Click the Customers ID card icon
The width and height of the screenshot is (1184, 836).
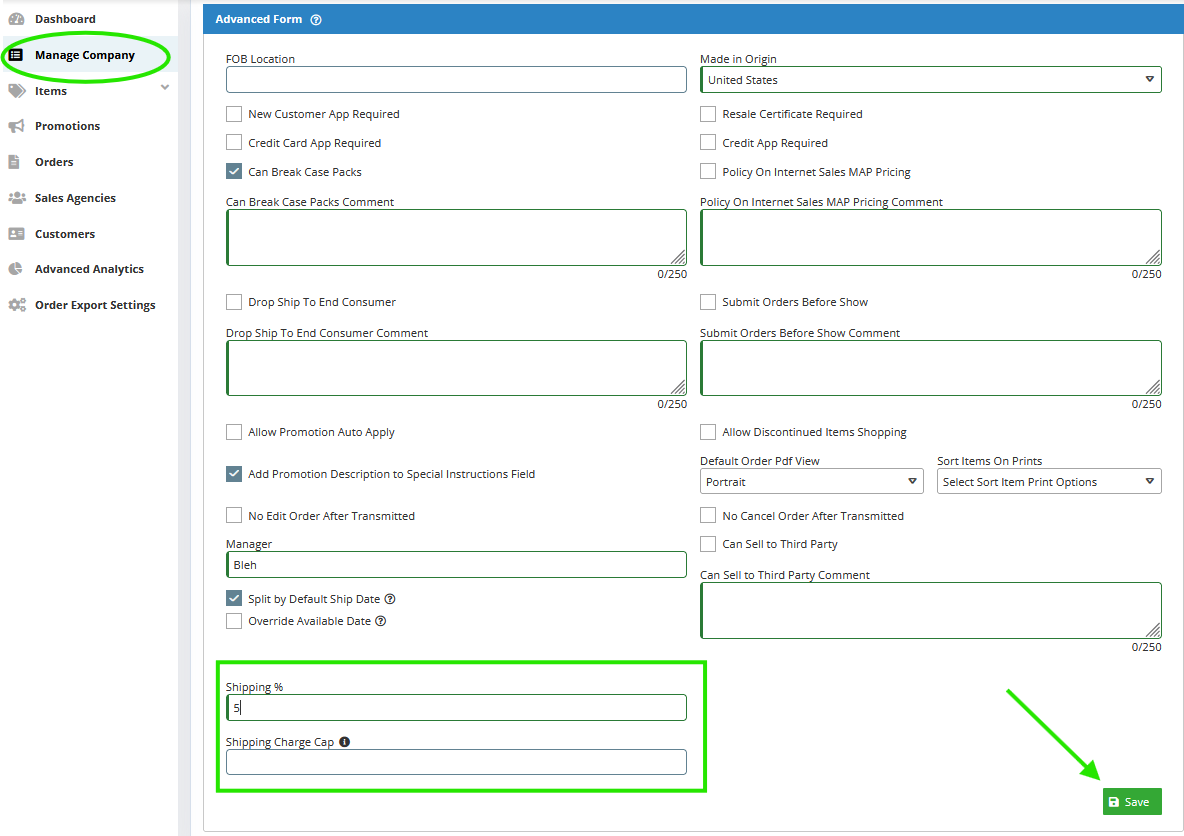point(17,234)
